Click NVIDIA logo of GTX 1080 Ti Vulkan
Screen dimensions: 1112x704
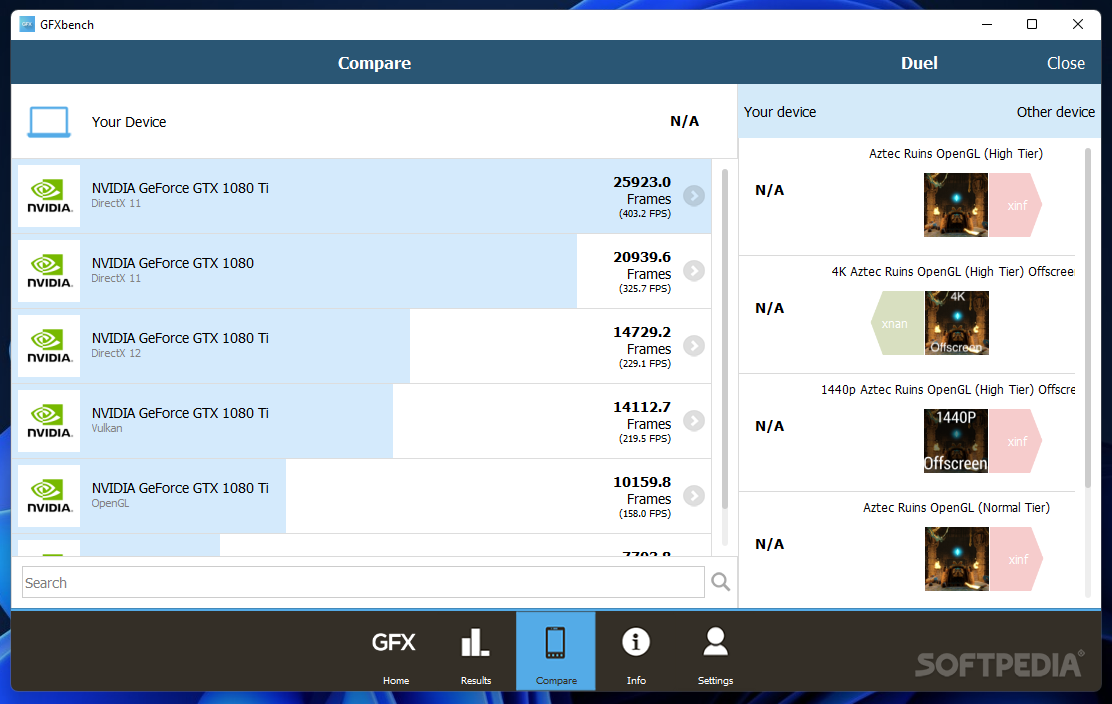[49, 421]
